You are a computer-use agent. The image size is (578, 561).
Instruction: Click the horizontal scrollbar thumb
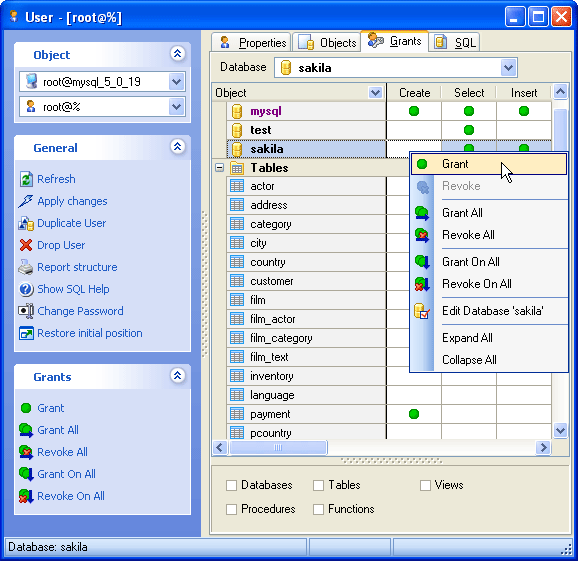click(278, 448)
